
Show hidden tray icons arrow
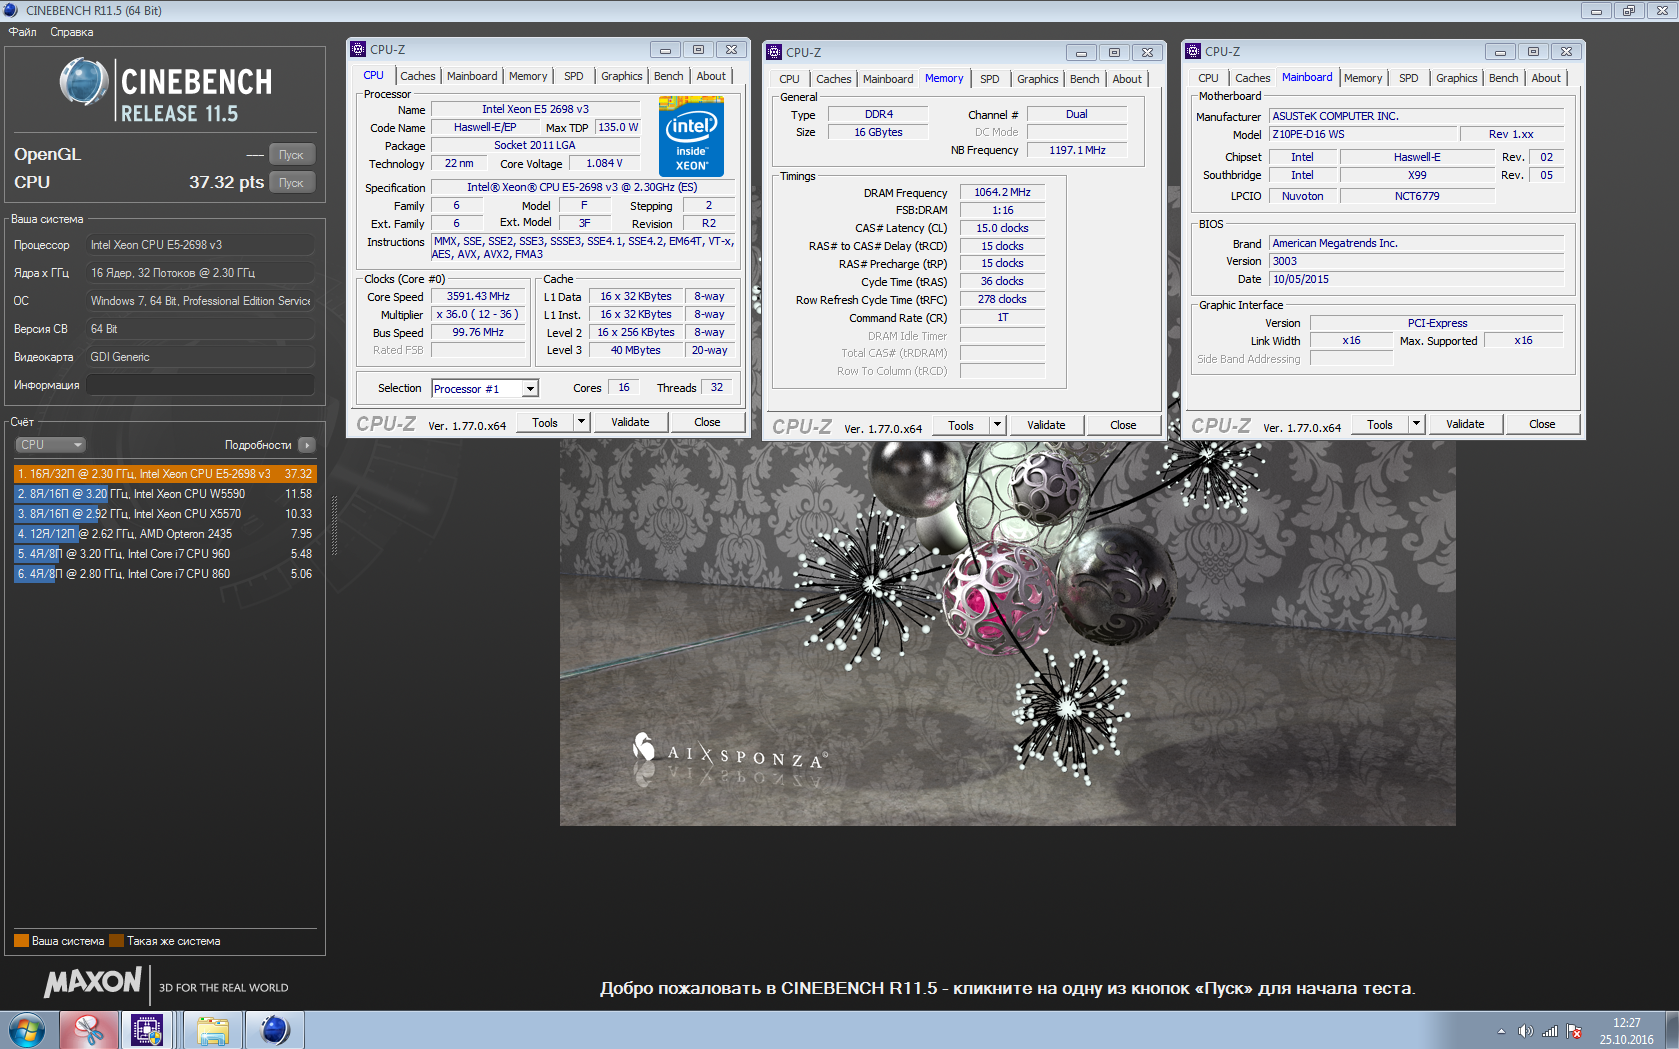[x=1501, y=1031]
